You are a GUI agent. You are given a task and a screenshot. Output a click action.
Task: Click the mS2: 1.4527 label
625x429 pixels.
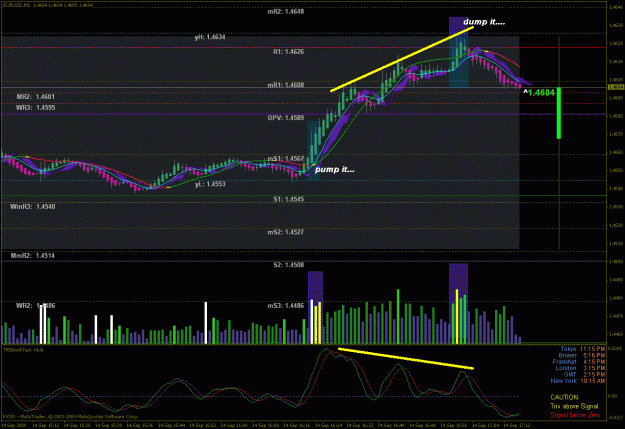286,232
